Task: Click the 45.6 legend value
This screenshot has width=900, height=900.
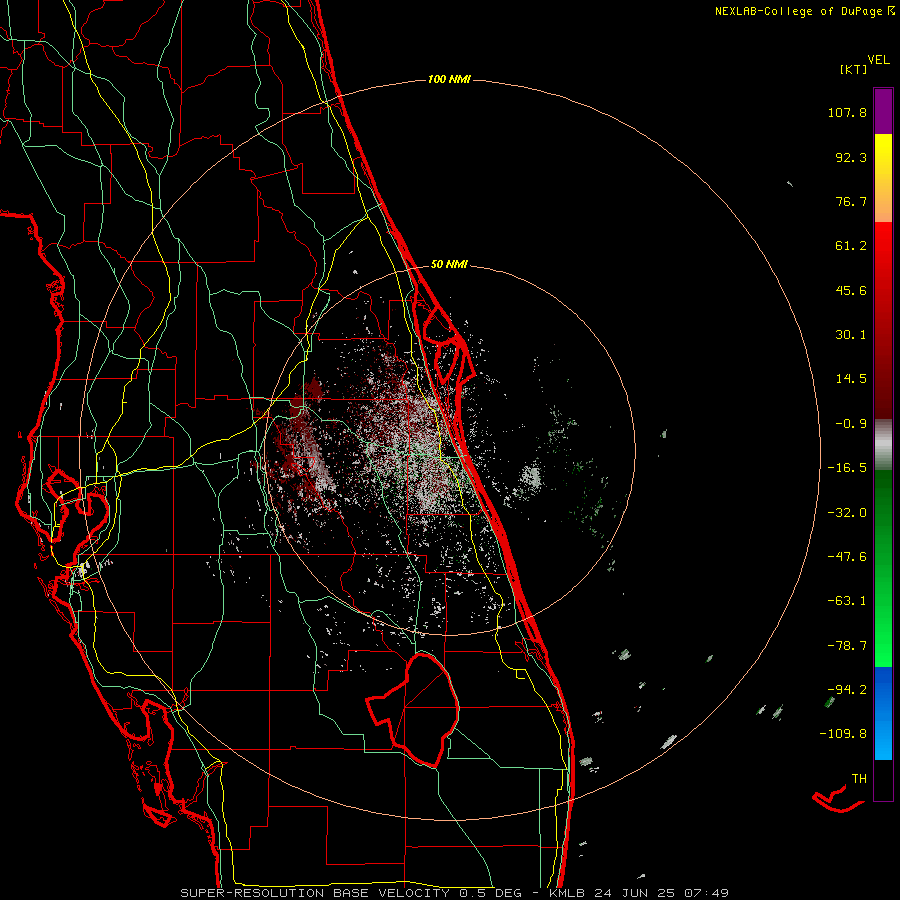Action: tap(851, 290)
